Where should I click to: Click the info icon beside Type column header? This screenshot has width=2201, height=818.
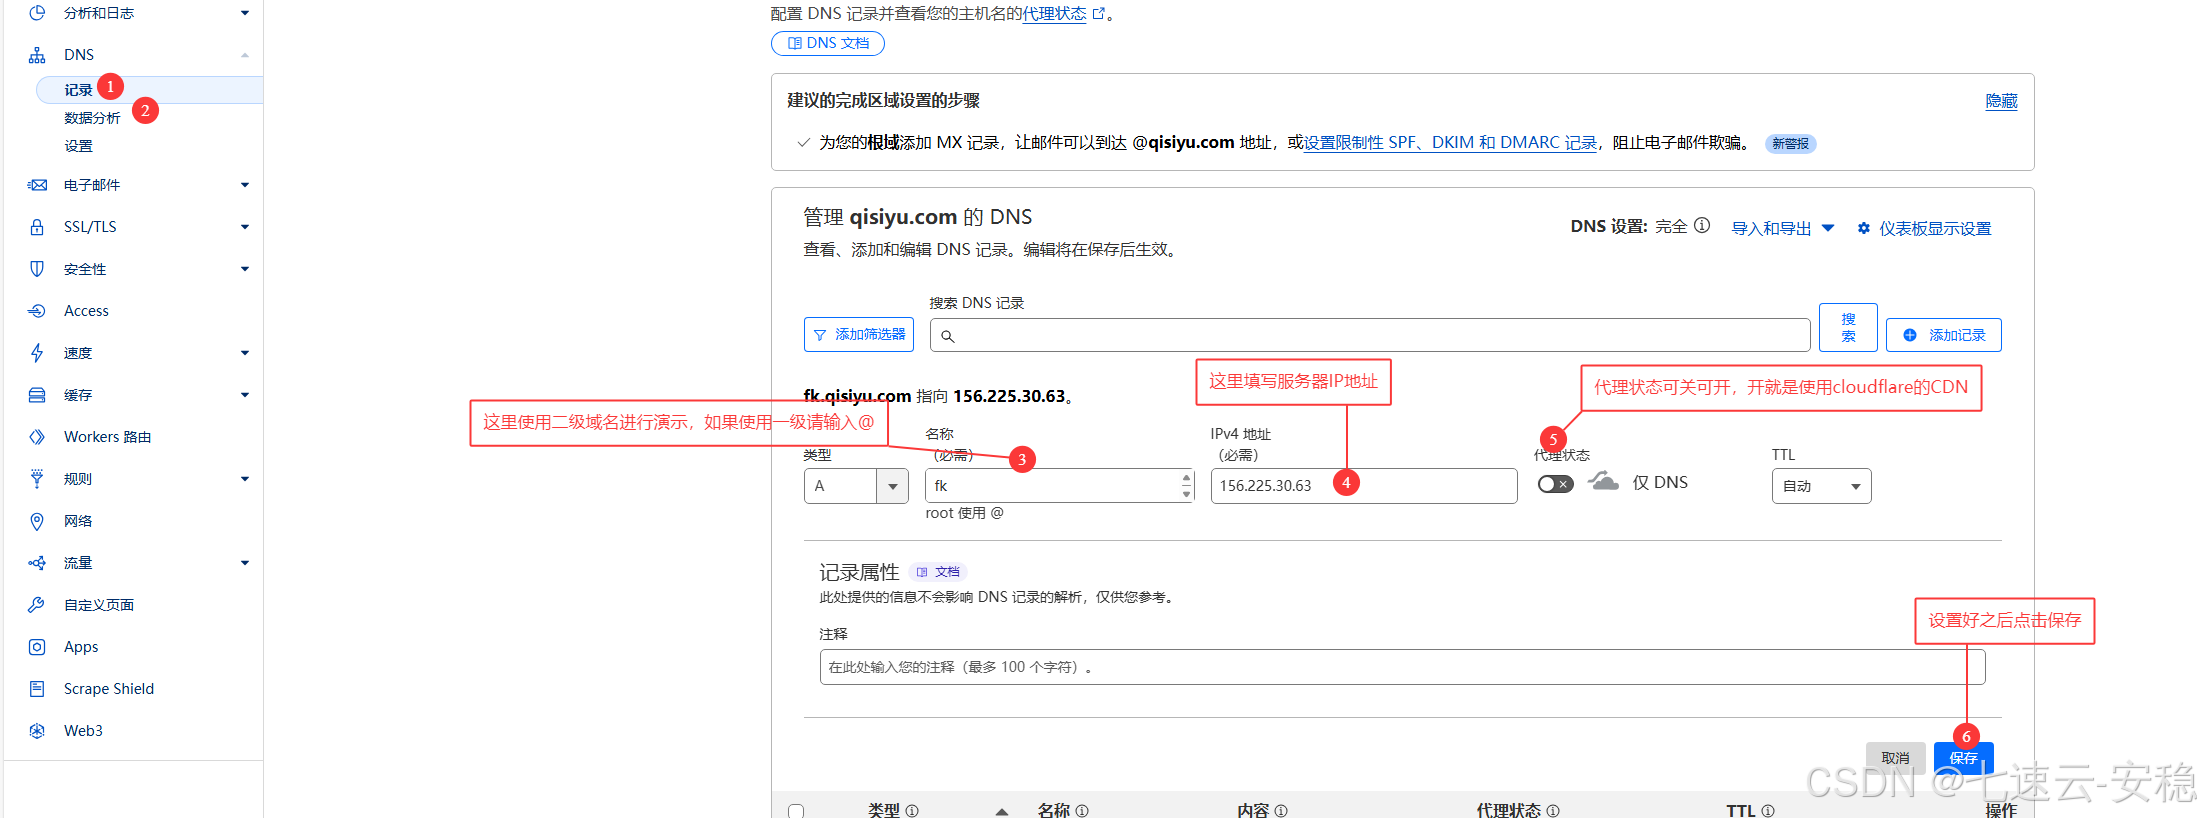(x=912, y=811)
